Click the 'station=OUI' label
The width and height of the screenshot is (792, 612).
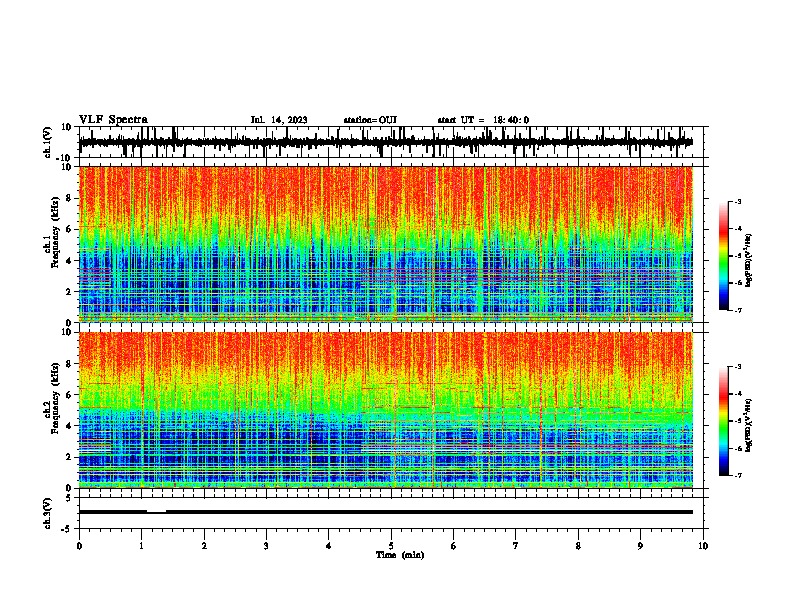pos(370,120)
